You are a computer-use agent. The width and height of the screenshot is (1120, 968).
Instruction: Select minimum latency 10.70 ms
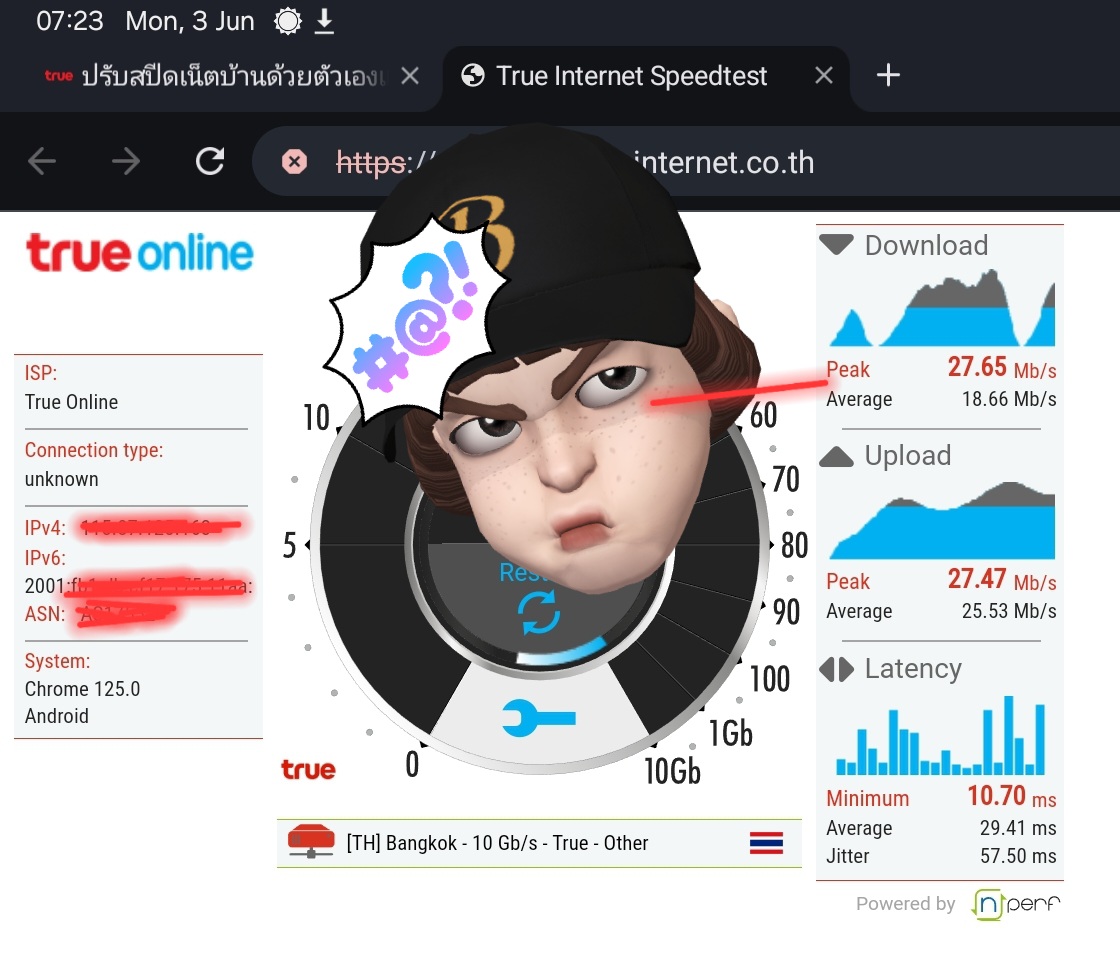point(1011,796)
